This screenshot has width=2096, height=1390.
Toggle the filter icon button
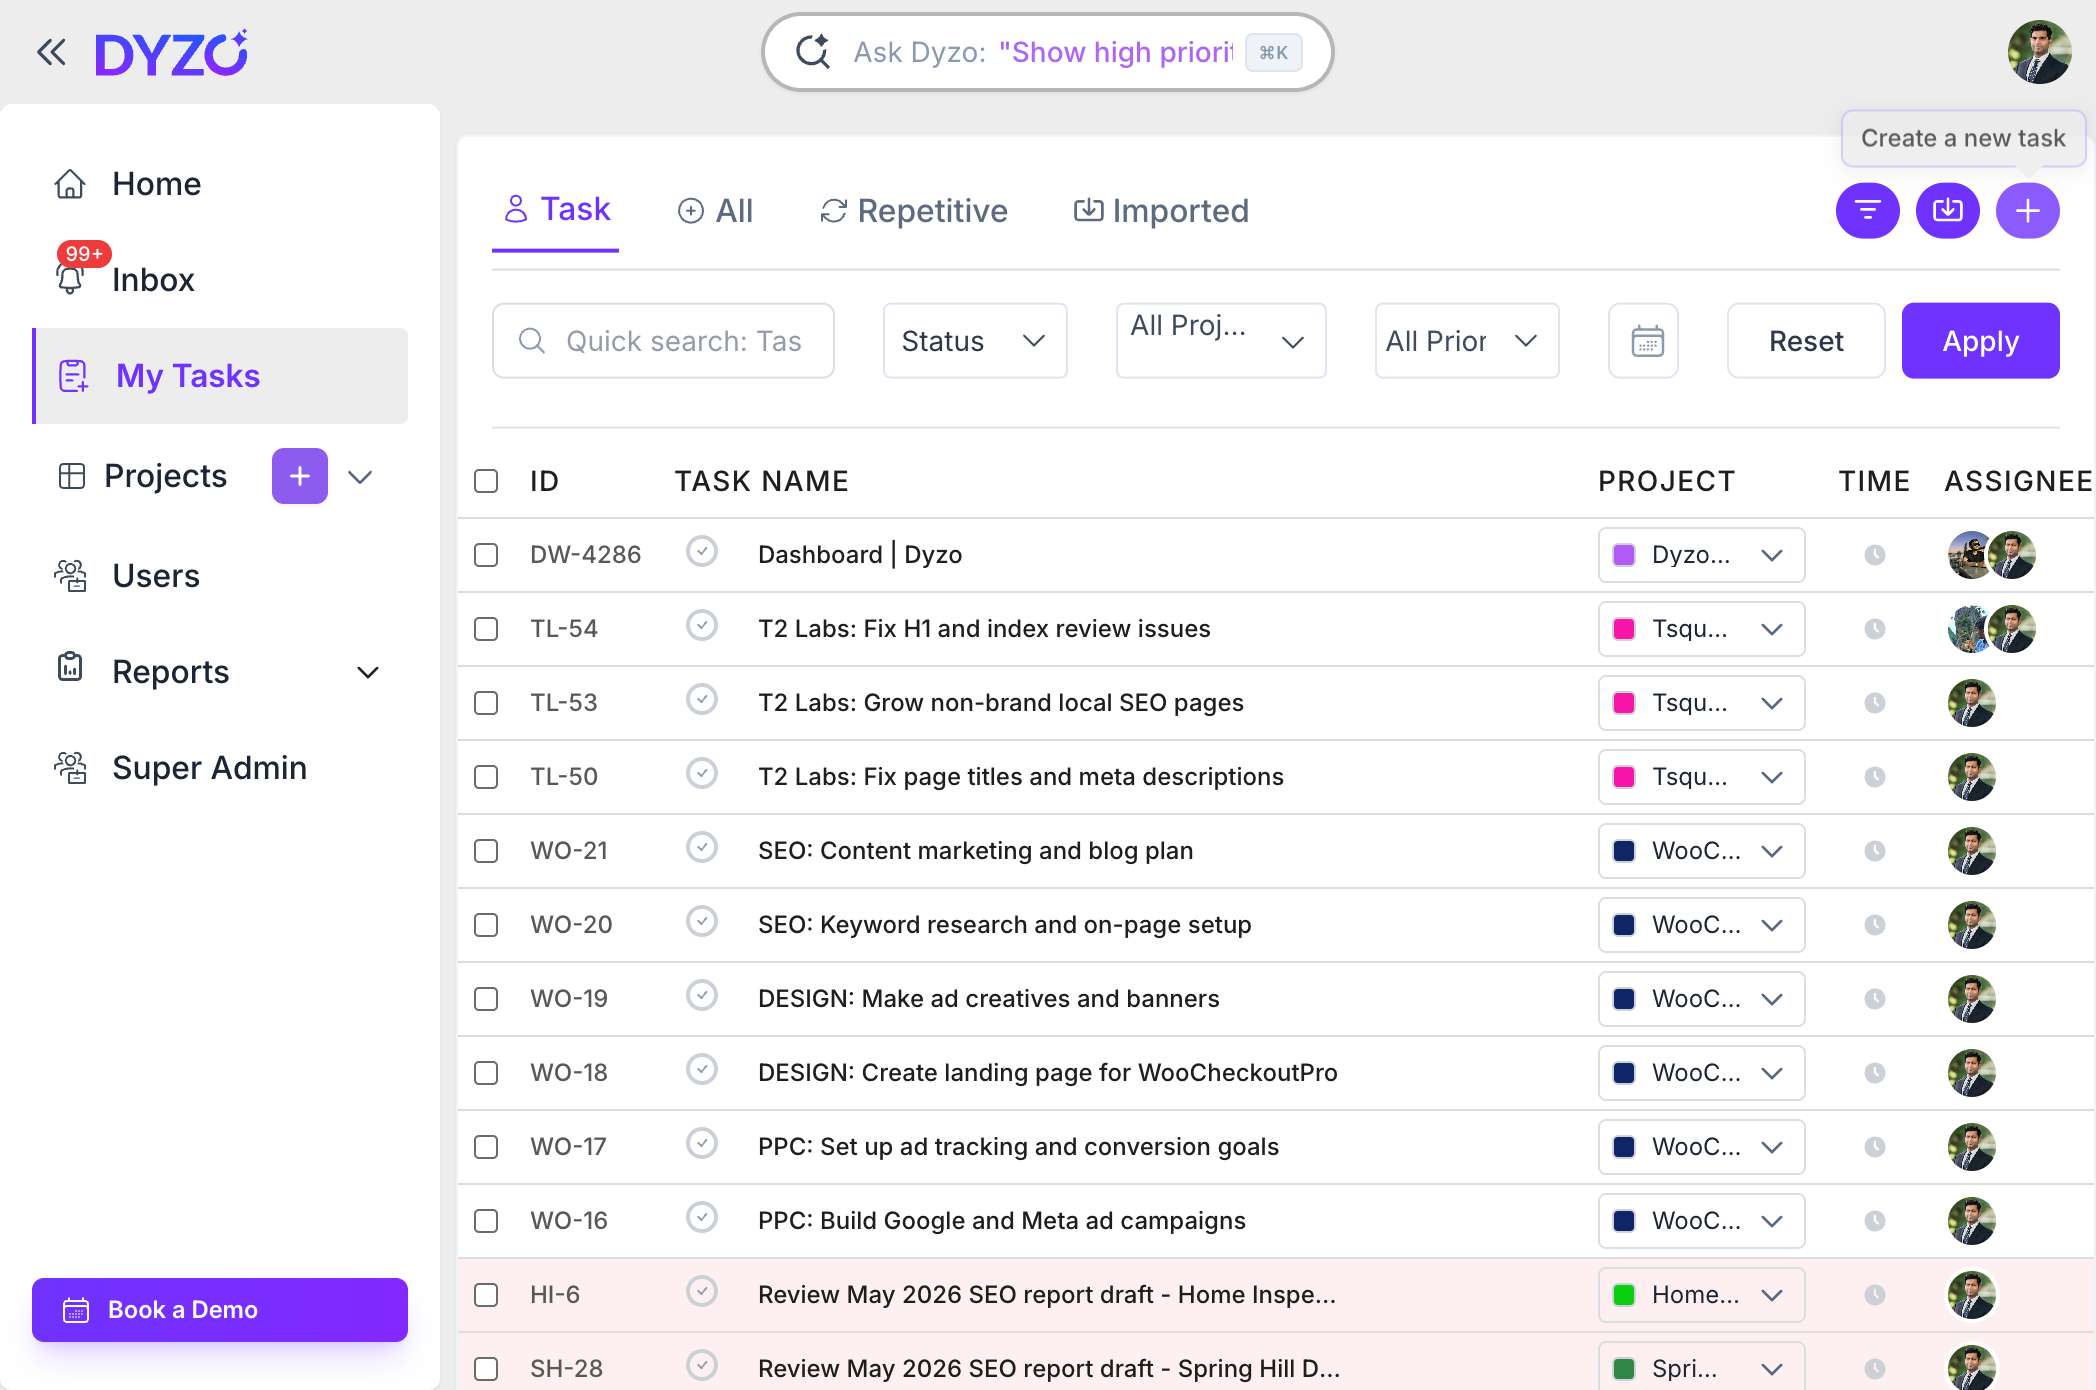click(1868, 211)
